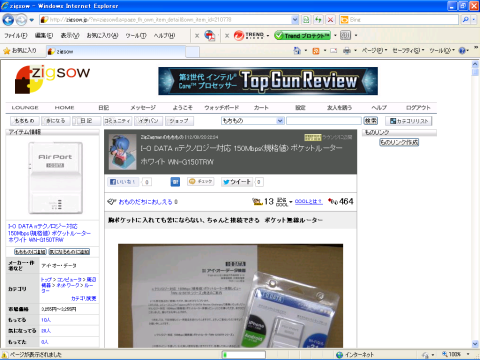Click the Facebook いいね! button

tap(123, 182)
